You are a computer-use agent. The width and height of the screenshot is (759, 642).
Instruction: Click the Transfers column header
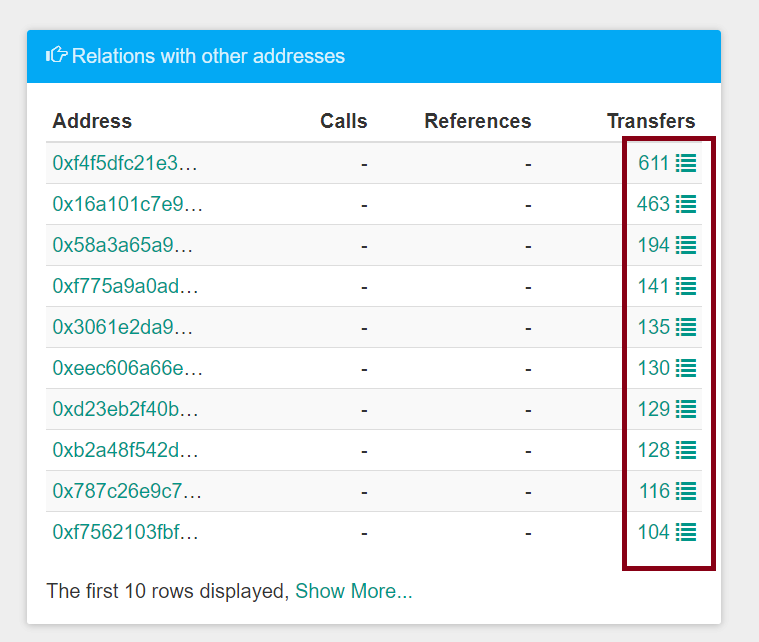(x=651, y=121)
